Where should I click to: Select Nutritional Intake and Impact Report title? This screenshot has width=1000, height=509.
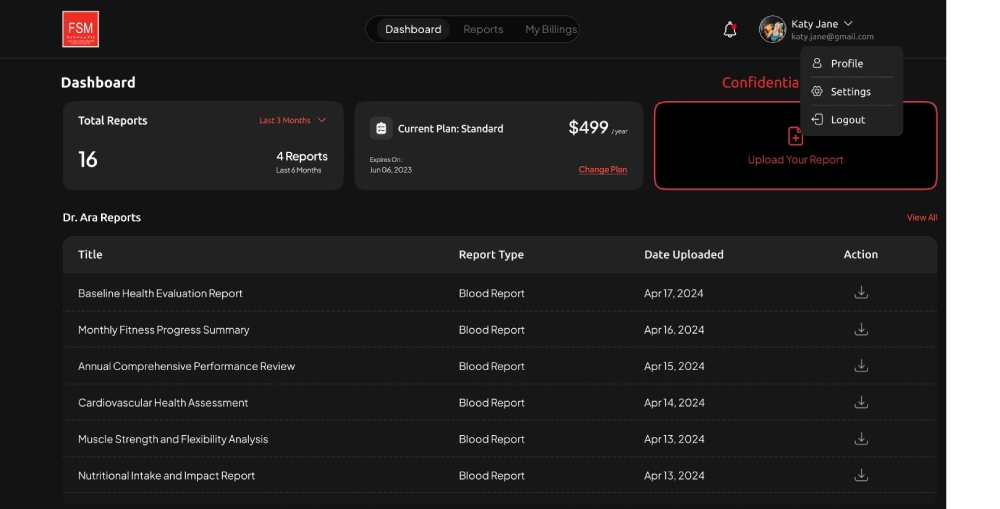click(166, 475)
